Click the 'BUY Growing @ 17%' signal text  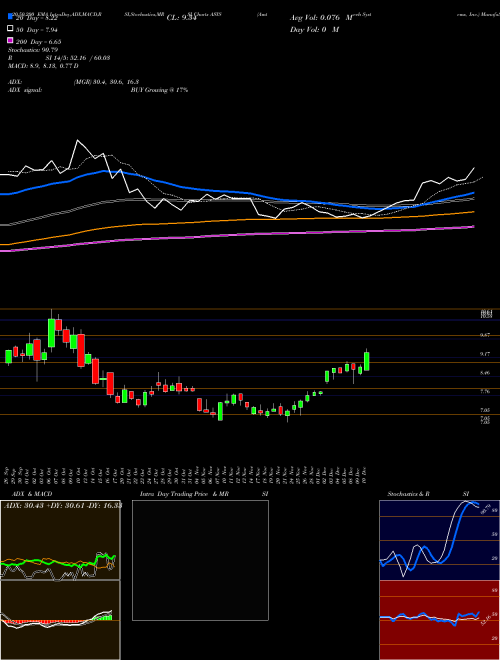[x=159, y=90]
